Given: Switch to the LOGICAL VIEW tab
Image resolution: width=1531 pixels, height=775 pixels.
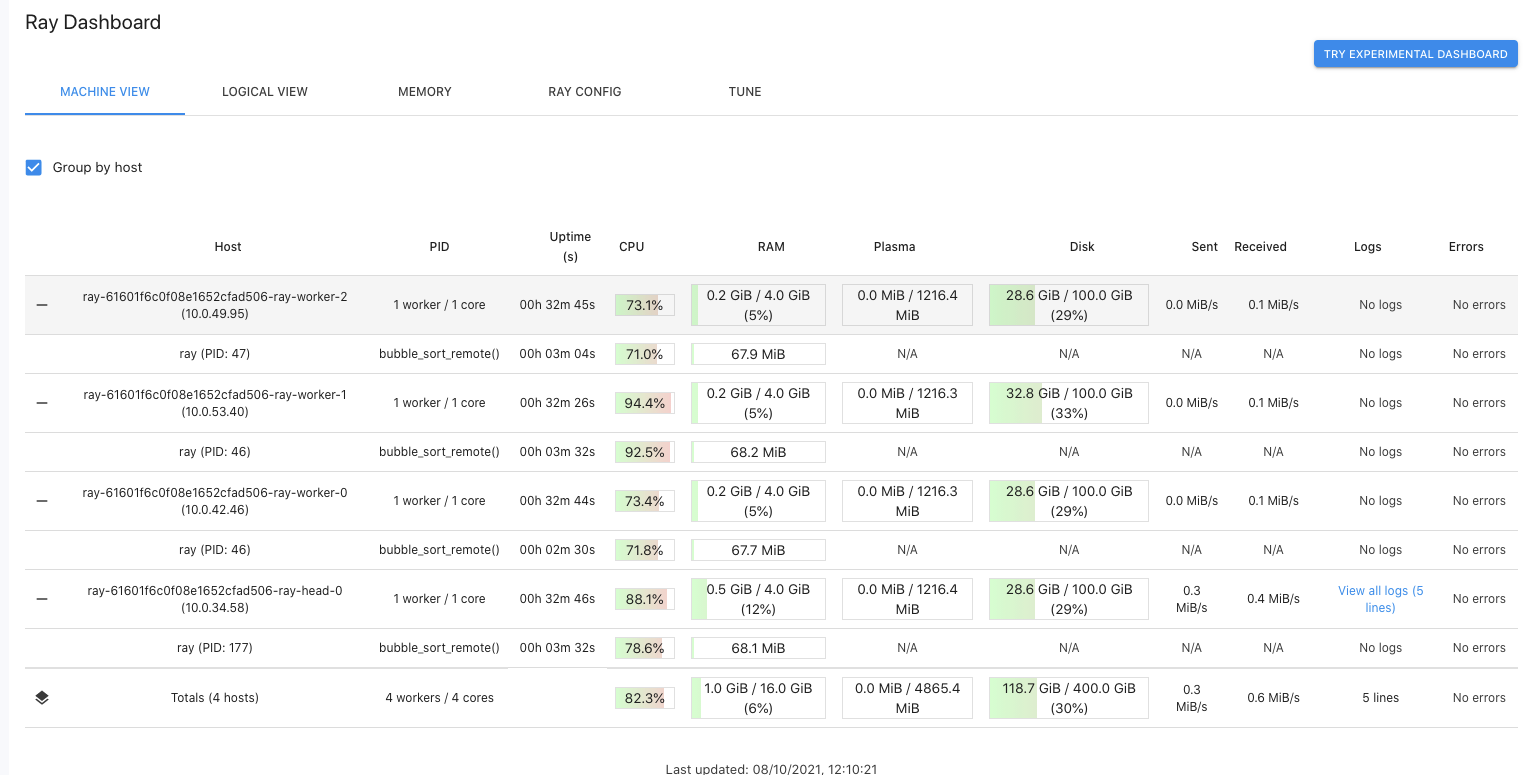Looking at the screenshot, I should (x=264, y=91).
